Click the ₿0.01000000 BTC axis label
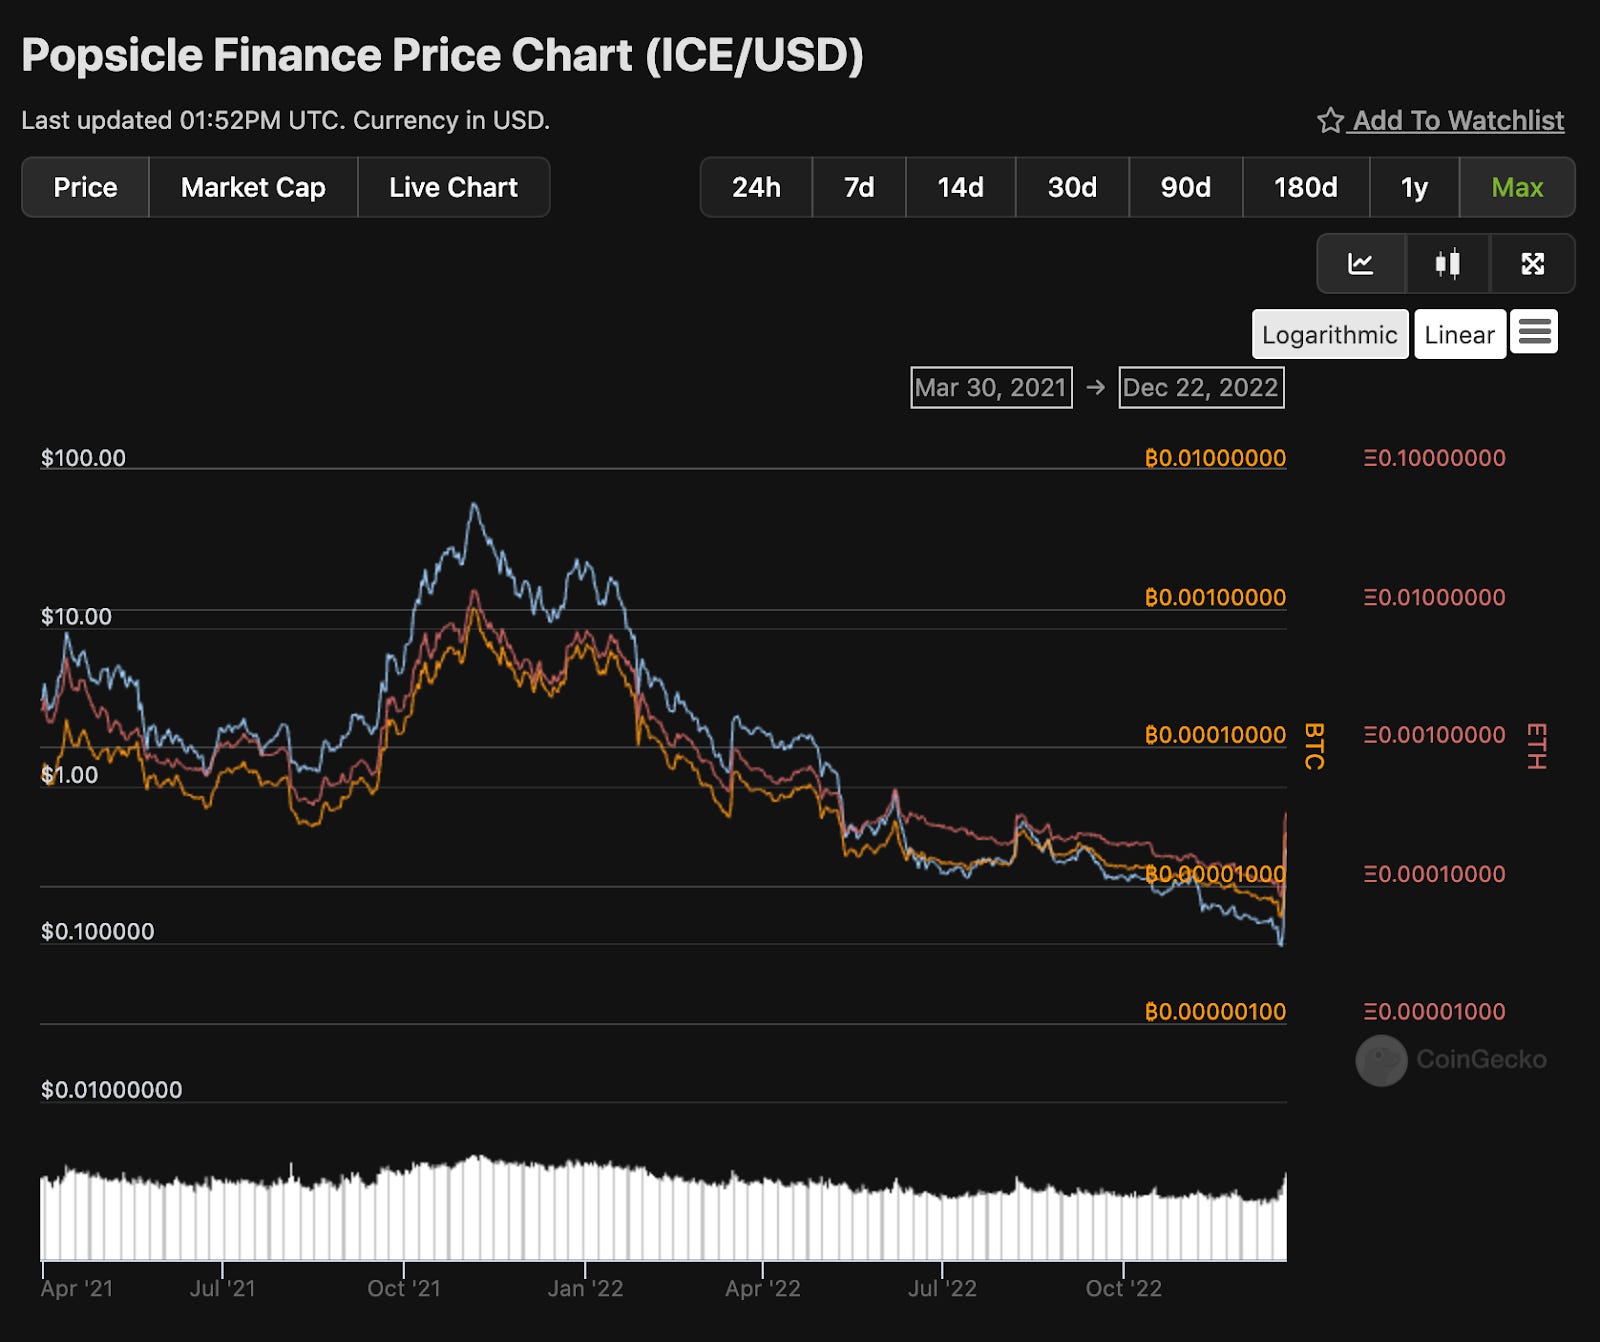The width and height of the screenshot is (1600, 1342). pyautogui.click(x=1215, y=458)
